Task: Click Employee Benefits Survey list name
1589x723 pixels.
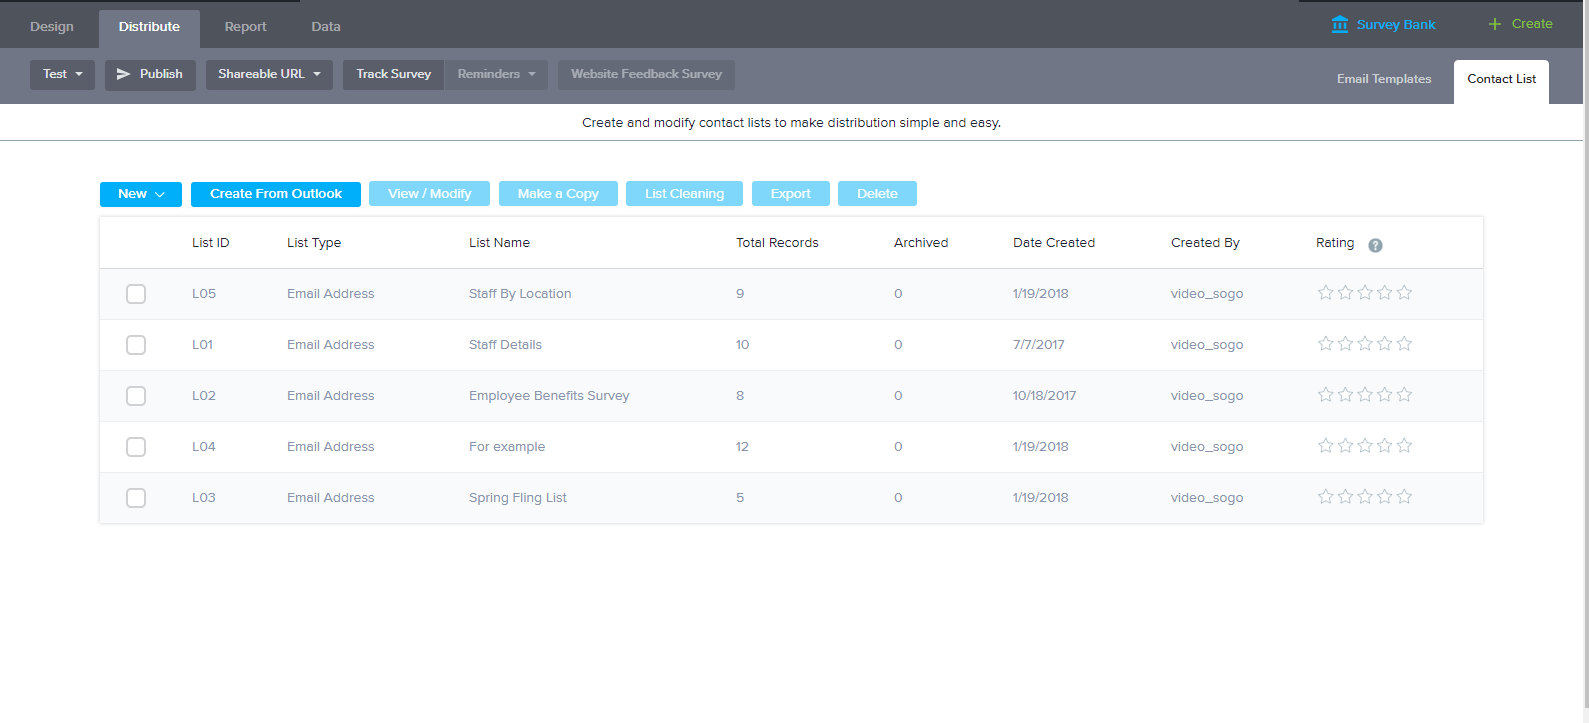Action: [549, 396]
